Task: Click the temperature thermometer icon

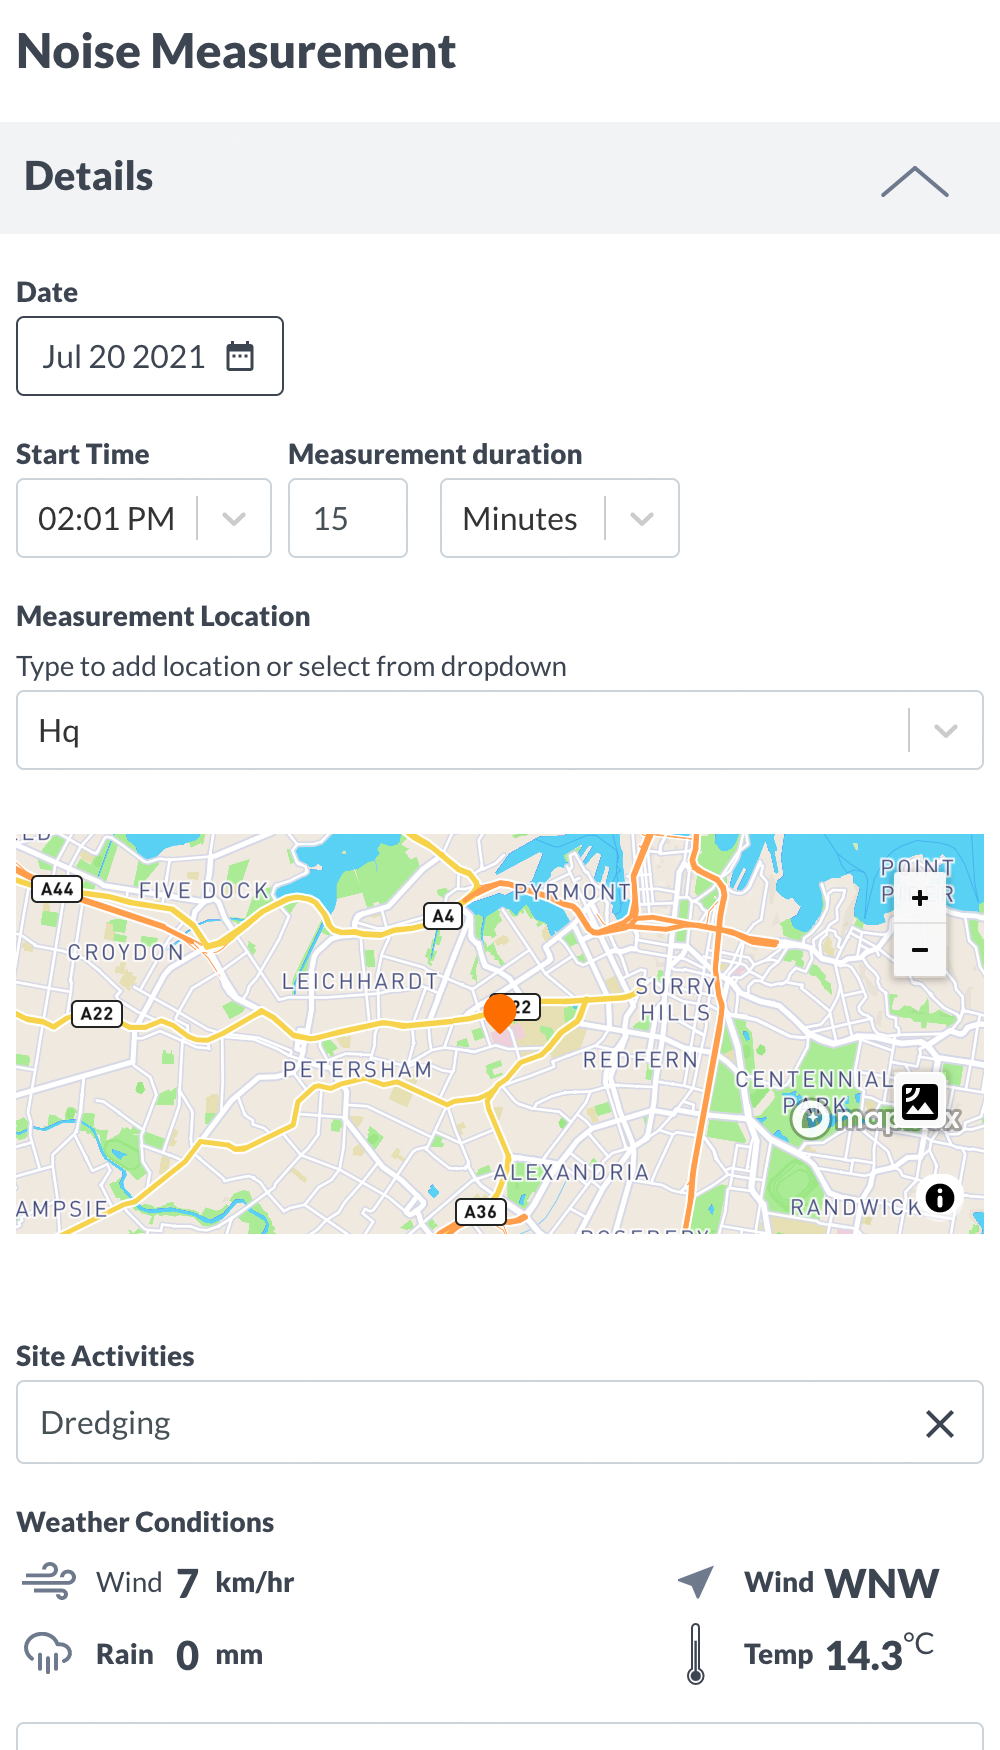Action: [696, 1654]
